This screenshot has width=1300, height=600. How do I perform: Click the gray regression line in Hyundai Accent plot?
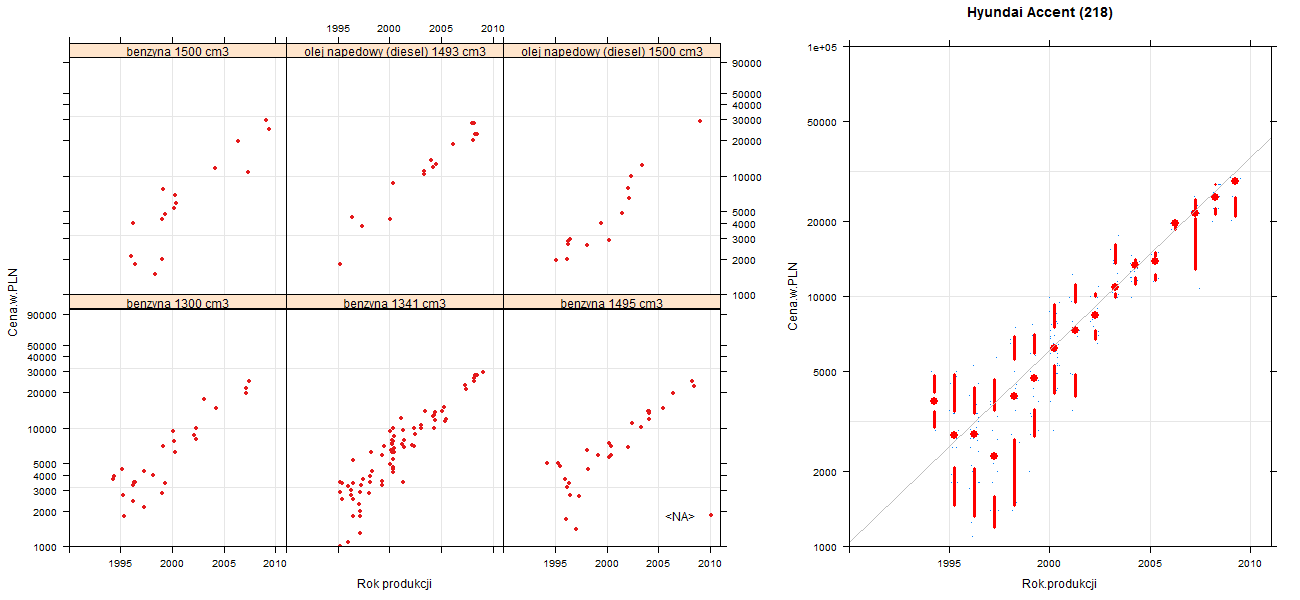tap(1060, 341)
